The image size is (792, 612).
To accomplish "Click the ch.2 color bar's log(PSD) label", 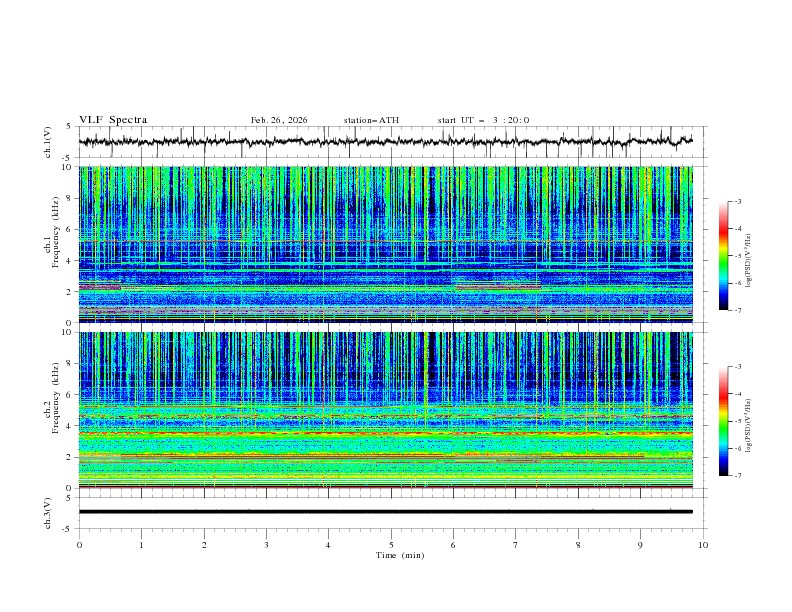I will click(749, 426).
